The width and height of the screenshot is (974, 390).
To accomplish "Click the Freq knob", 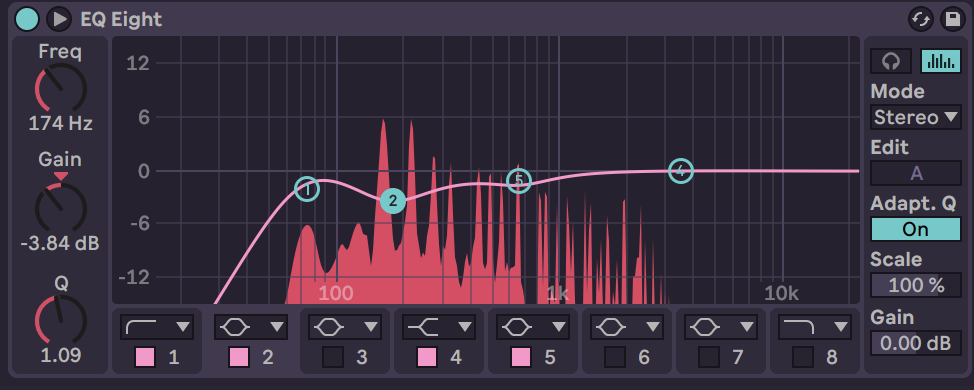I will pos(60,88).
